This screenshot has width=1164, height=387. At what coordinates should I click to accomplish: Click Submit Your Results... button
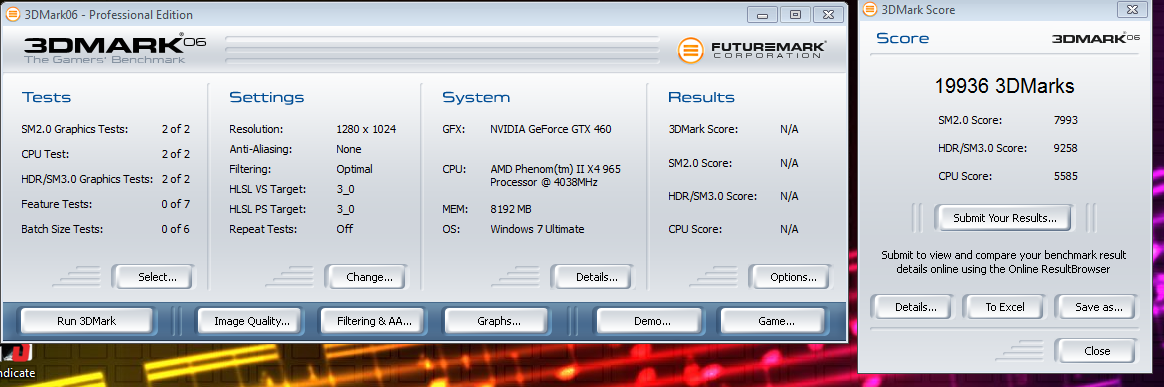tap(1004, 218)
